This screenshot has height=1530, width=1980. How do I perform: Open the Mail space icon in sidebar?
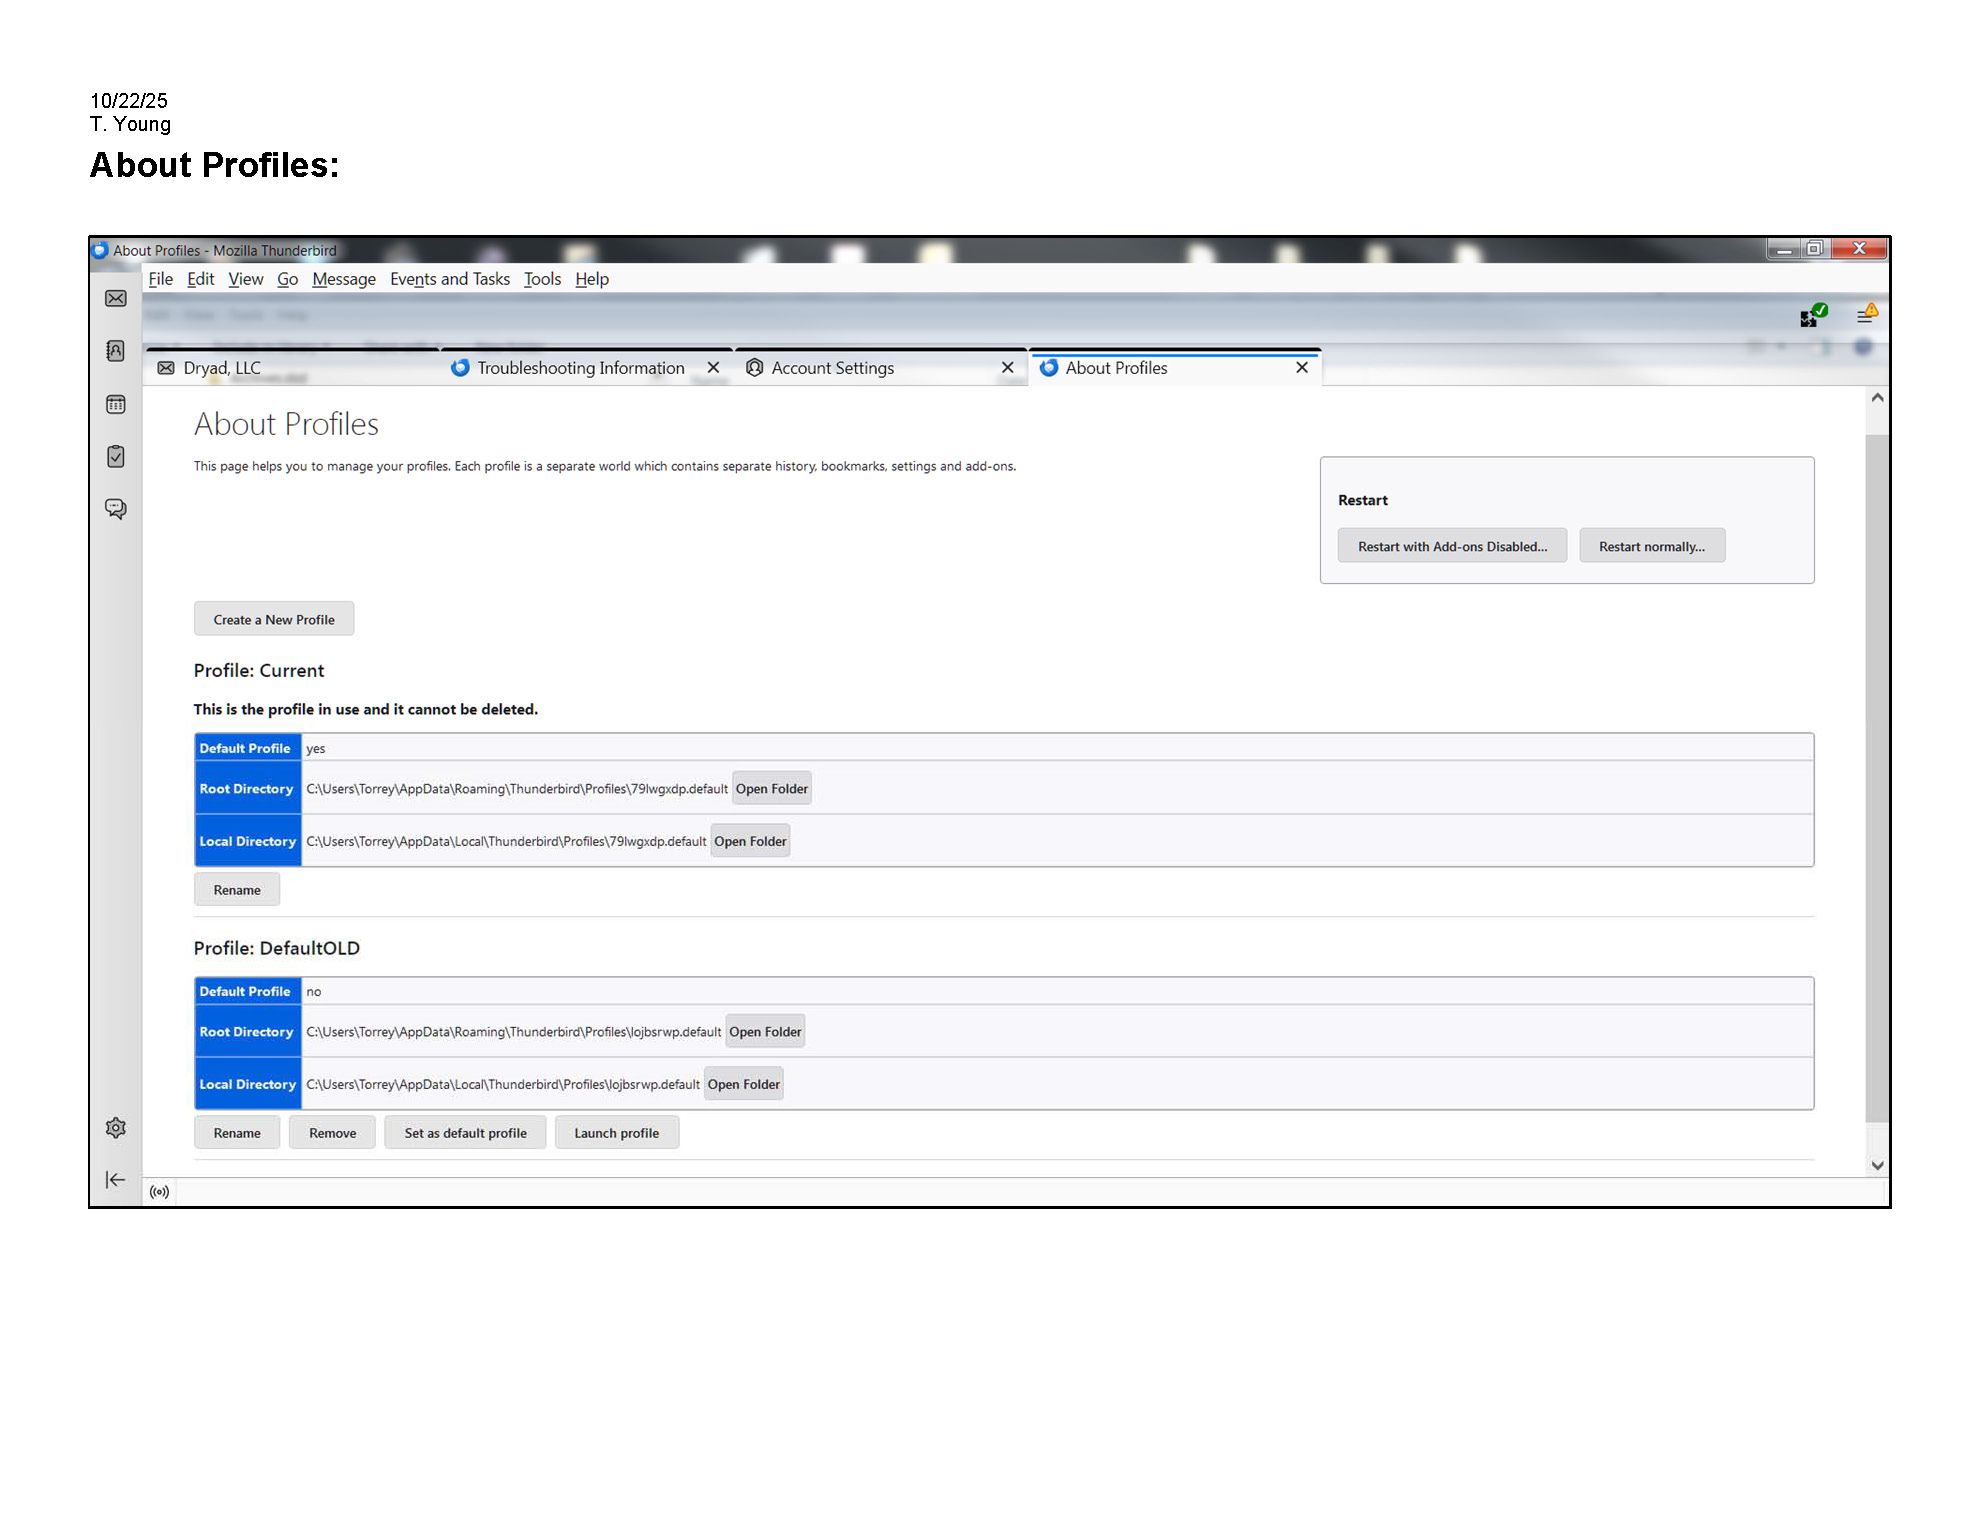[x=116, y=299]
